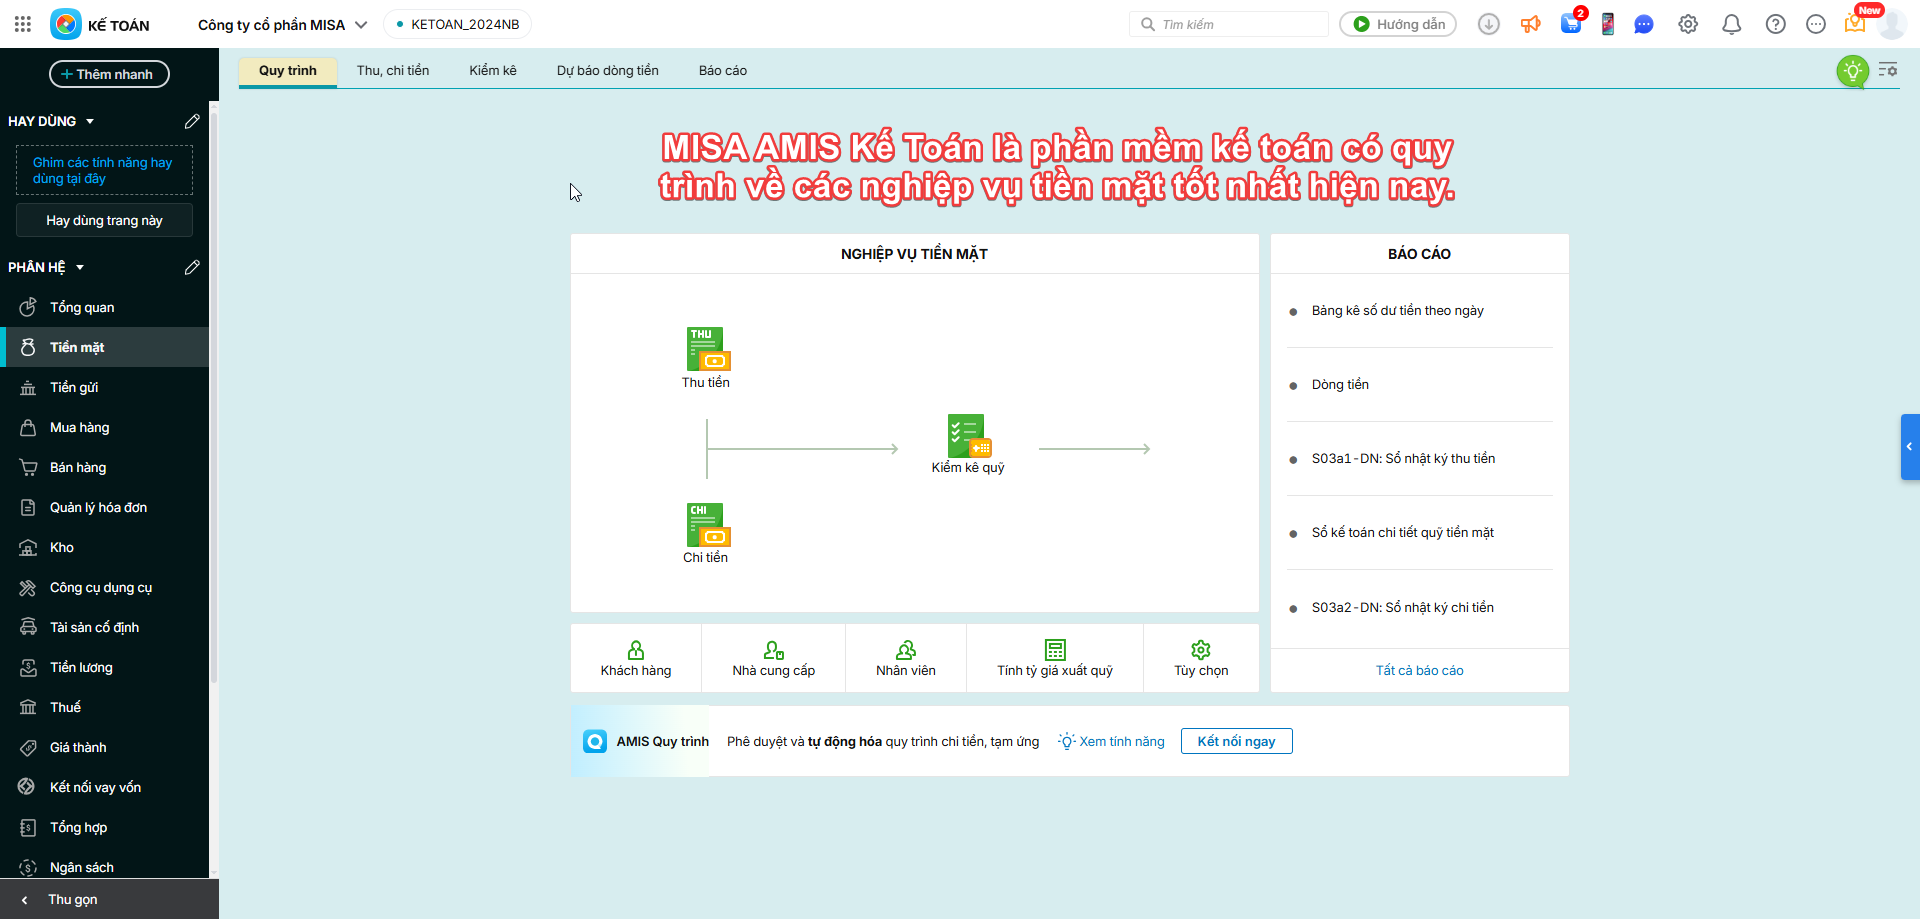The height and width of the screenshot is (919, 1920).
Task: Open Khách hàng customer shortcut
Action: point(636,658)
